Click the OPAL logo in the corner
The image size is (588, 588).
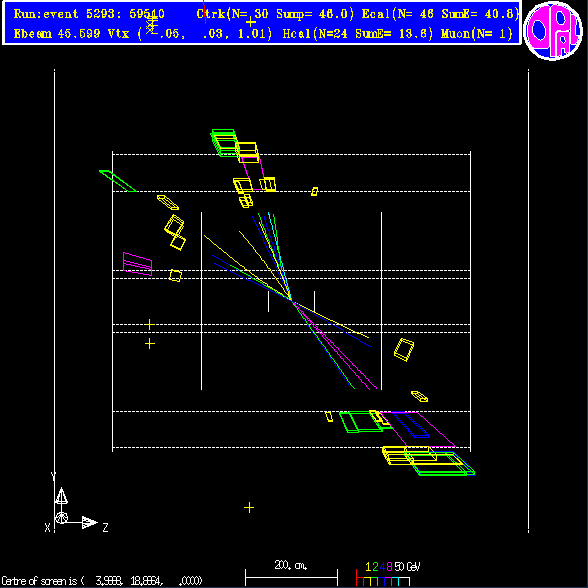point(553,31)
